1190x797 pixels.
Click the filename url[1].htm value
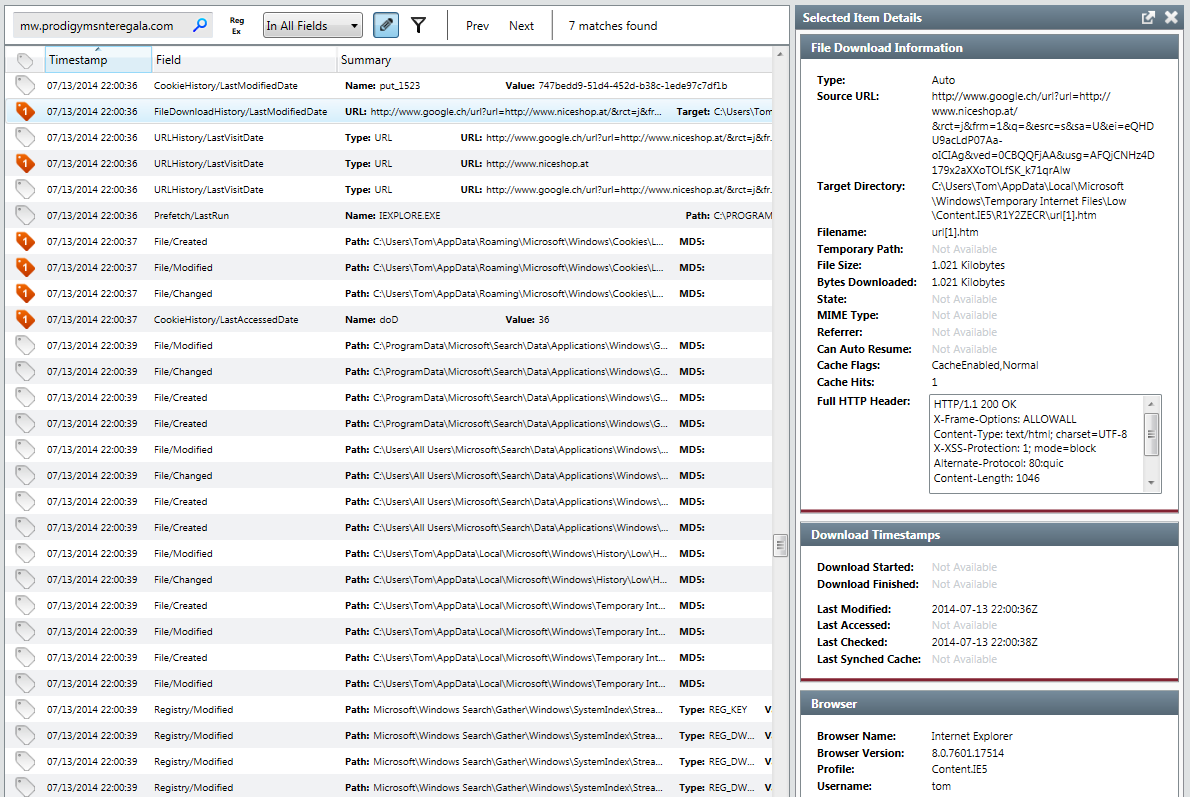point(955,232)
